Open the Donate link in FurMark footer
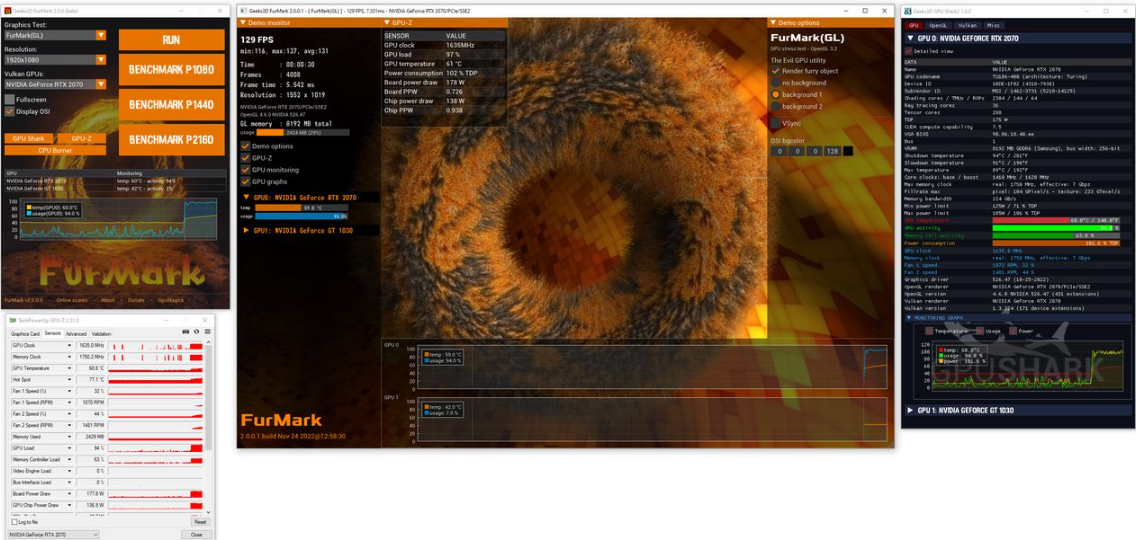Screen dimensions: 1136x540 tap(135, 300)
